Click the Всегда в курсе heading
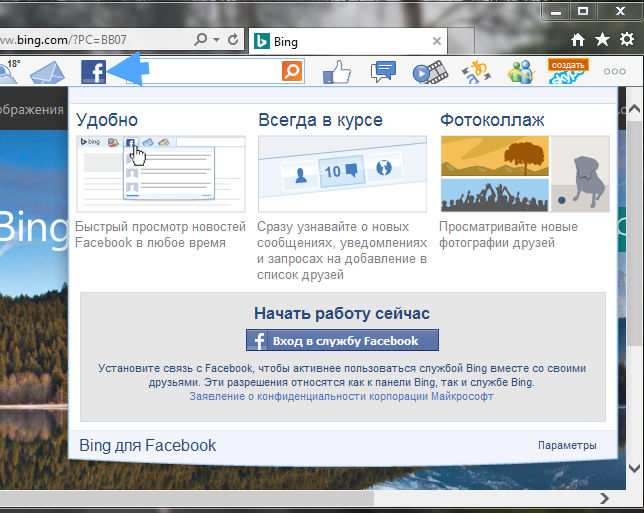This screenshot has height=513, width=644. click(x=320, y=120)
